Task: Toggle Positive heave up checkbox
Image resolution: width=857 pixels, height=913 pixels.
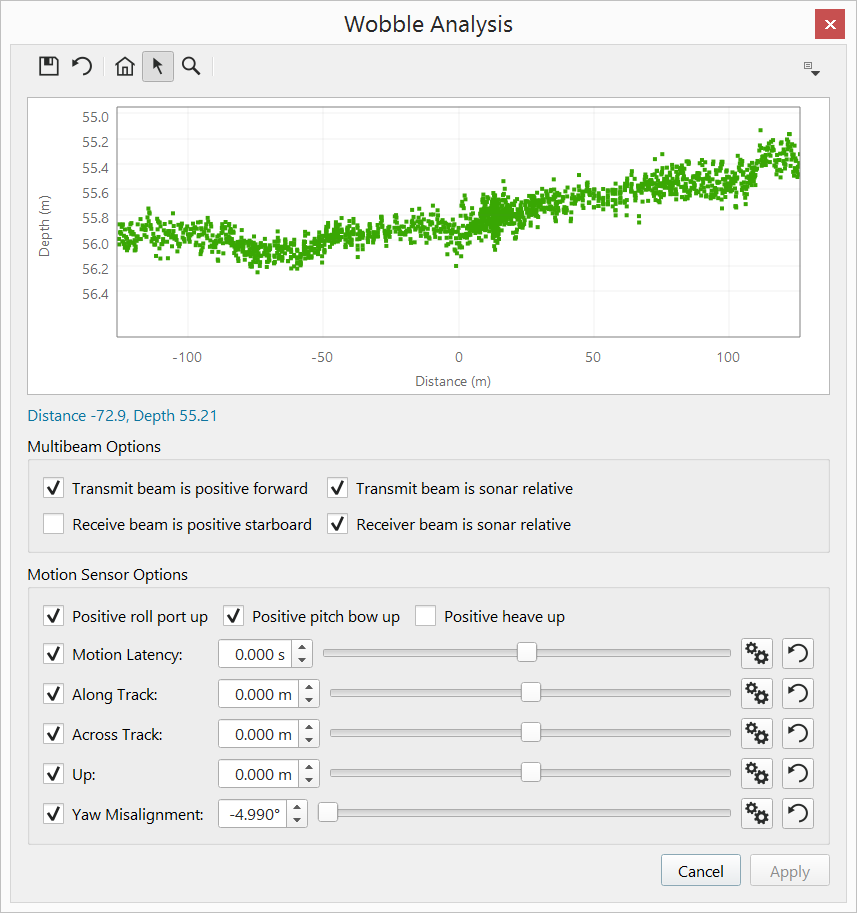Action: (x=425, y=616)
